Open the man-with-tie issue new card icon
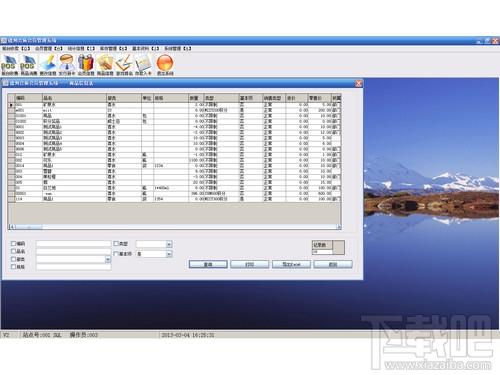 (67, 65)
